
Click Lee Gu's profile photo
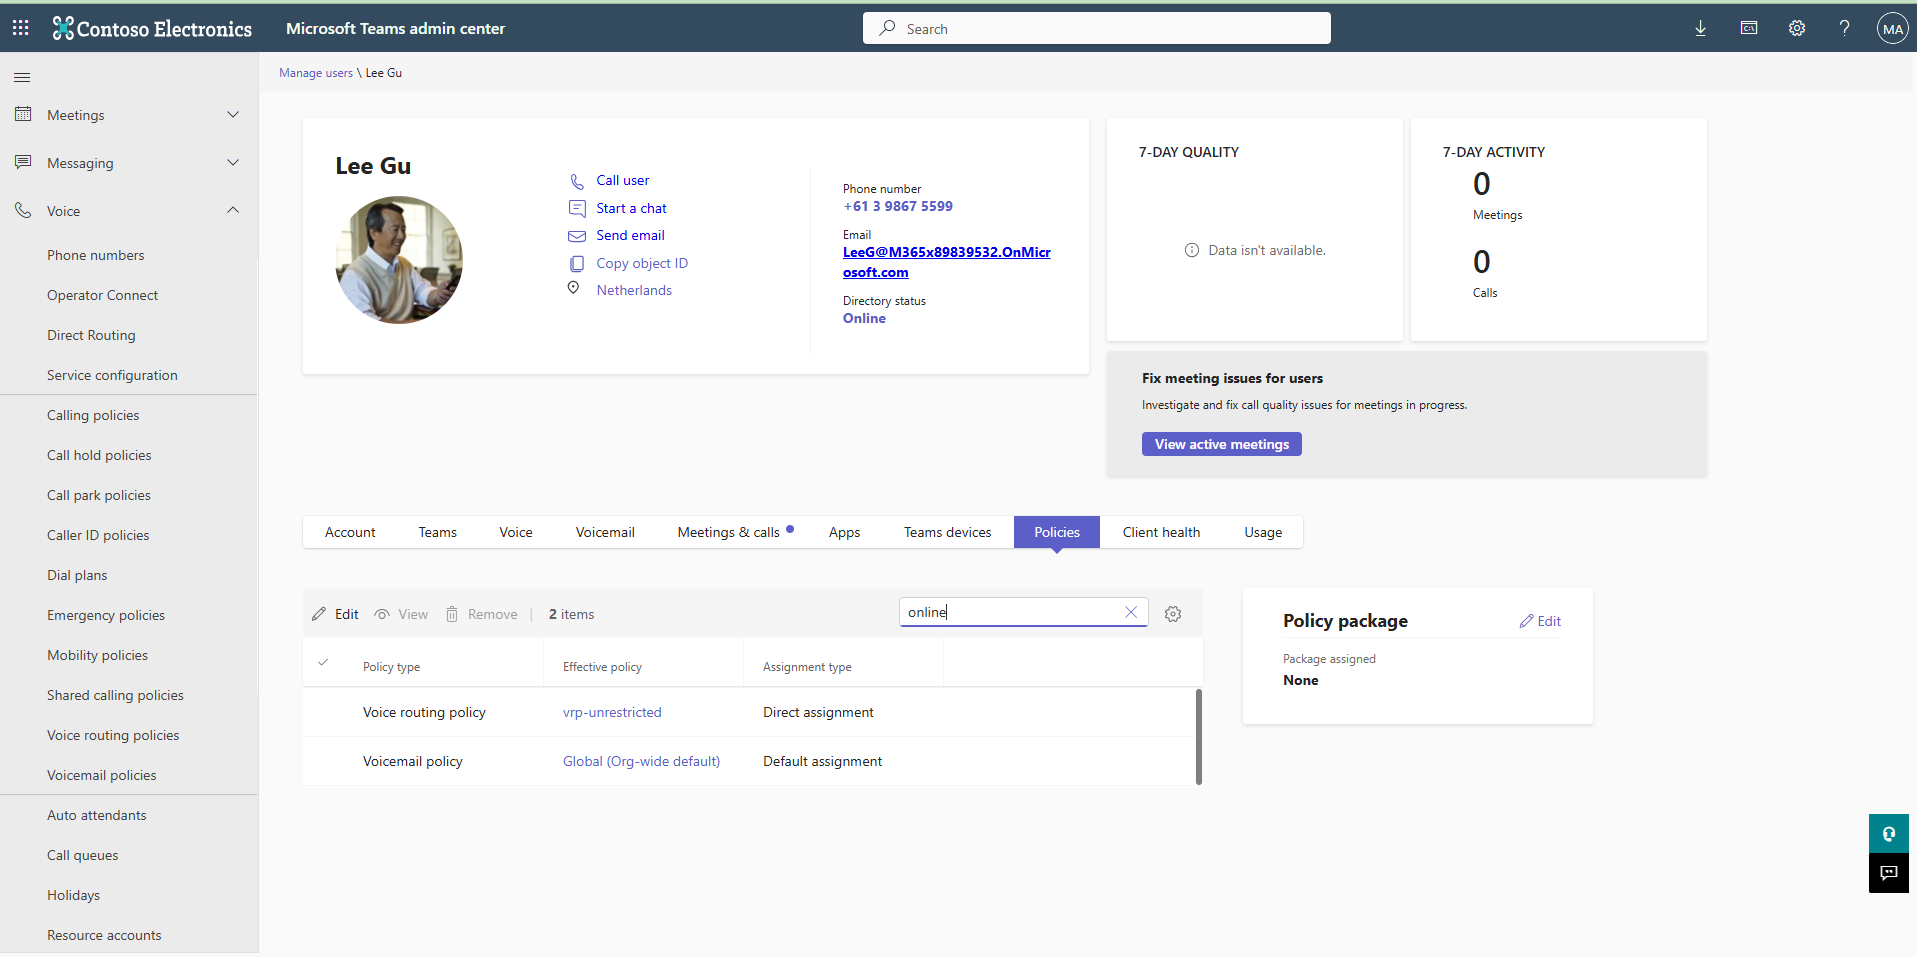(399, 260)
